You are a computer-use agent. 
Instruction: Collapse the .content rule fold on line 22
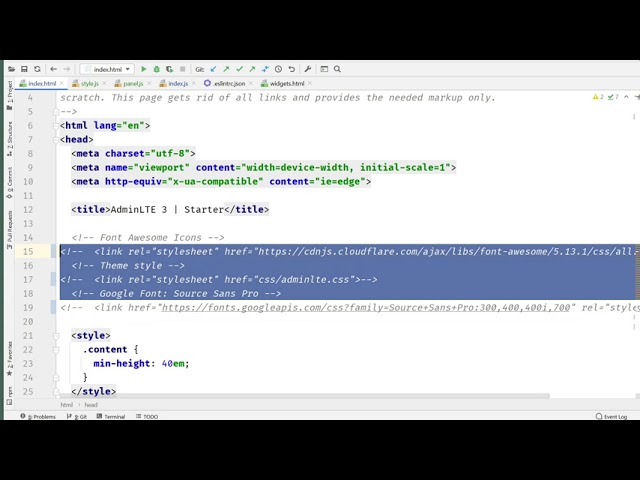pos(56,350)
